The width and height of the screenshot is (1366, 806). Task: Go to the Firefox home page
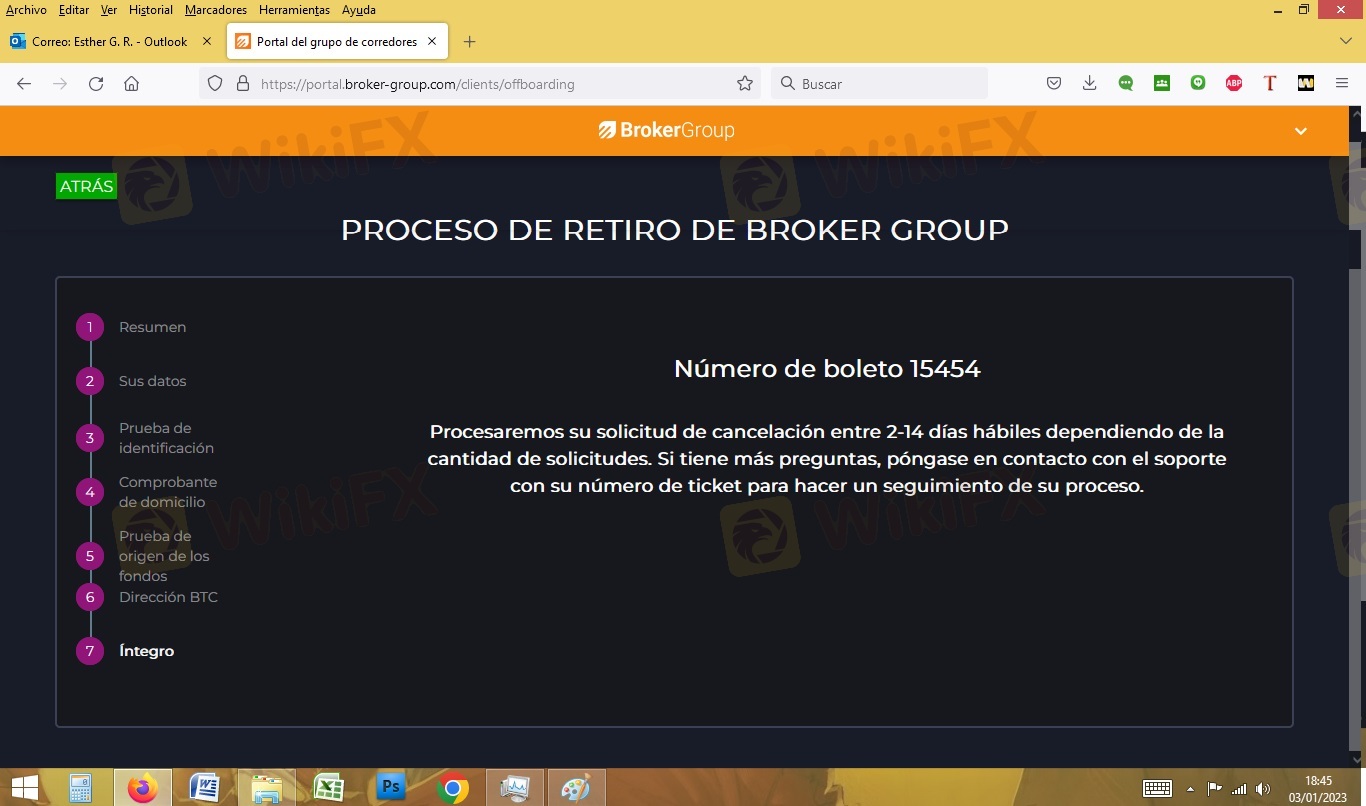pyautogui.click(x=131, y=84)
